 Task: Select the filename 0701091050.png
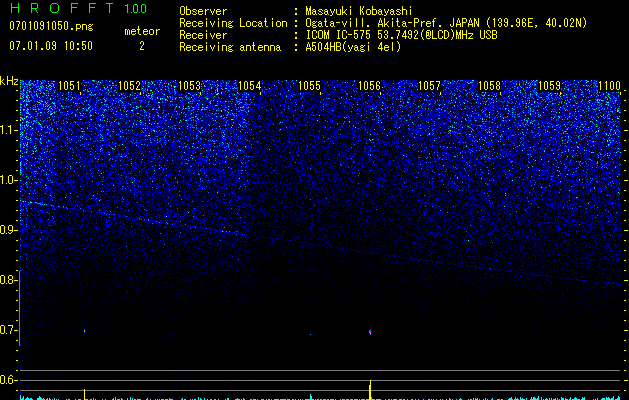click(x=51, y=26)
